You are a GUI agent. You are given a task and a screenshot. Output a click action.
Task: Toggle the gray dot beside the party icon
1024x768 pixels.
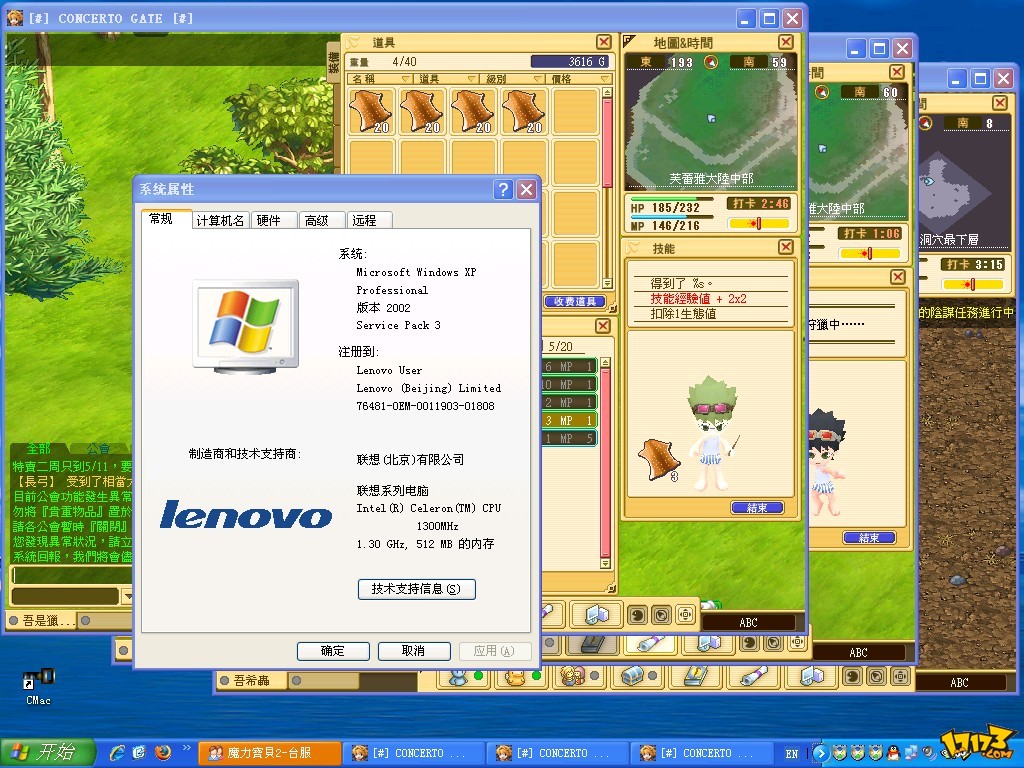[594, 676]
